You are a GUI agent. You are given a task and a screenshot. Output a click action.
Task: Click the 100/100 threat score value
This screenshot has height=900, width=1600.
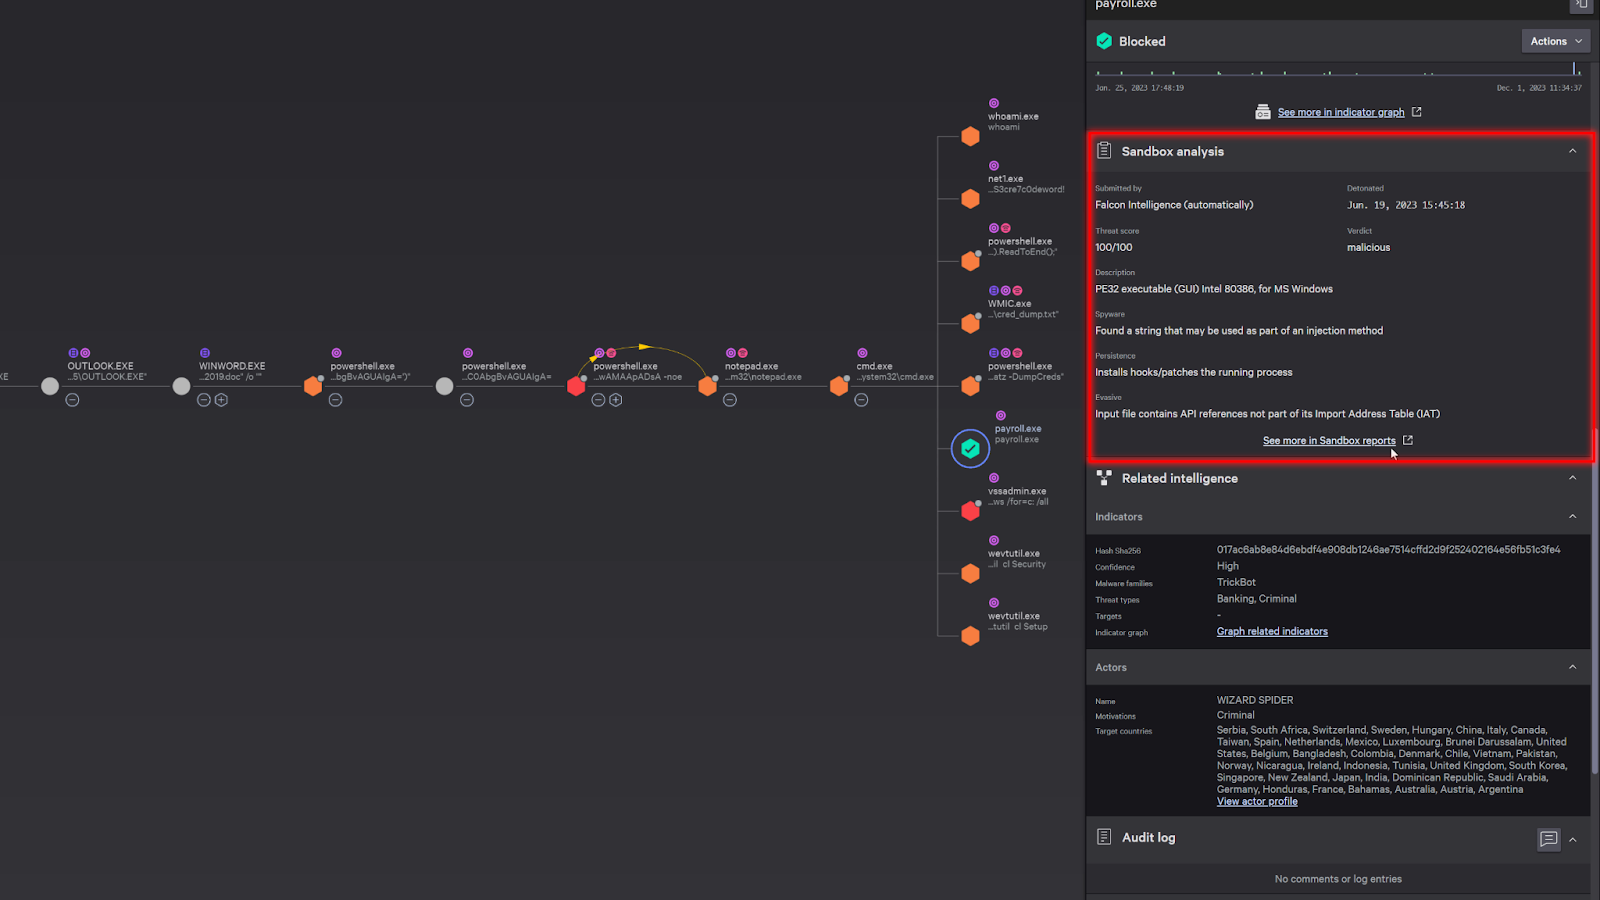point(1114,247)
